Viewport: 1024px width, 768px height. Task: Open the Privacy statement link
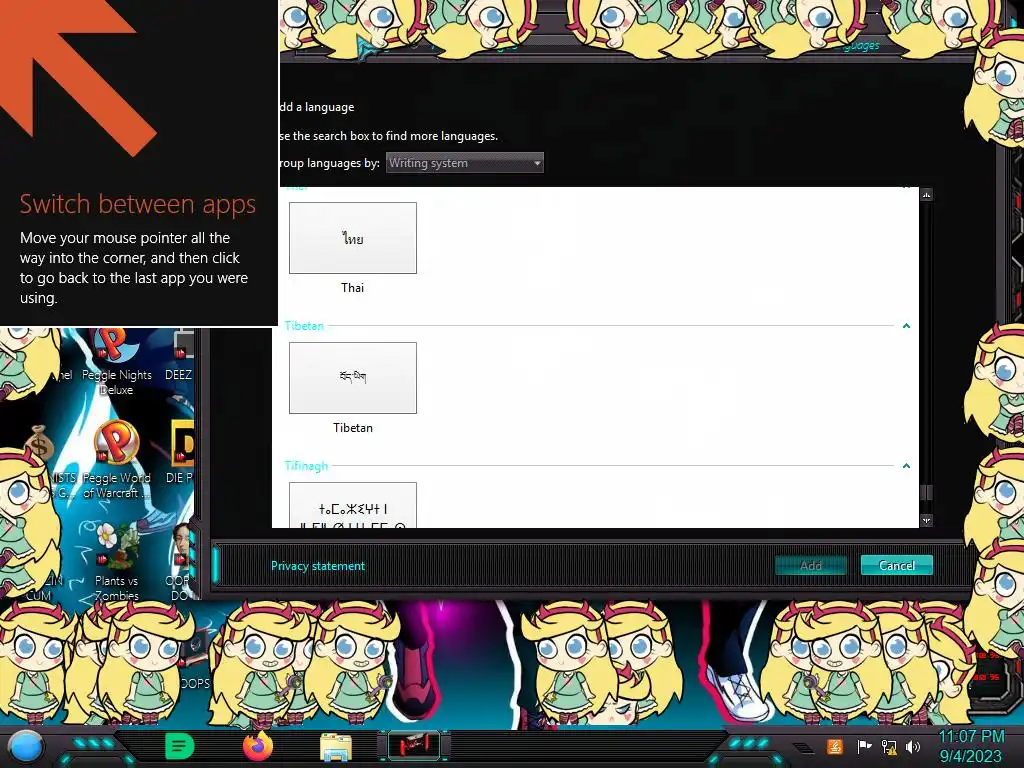[x=318, y=566]
